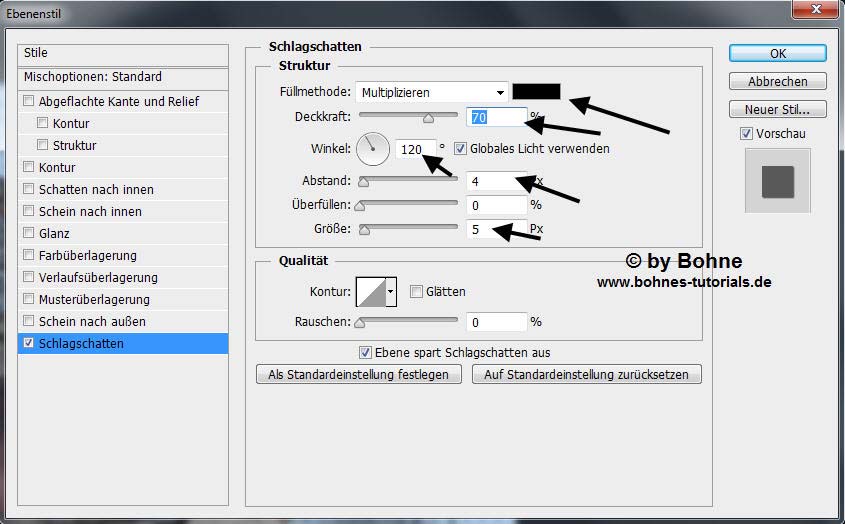Screen dimensions: 845x524
Task: Click the Abstand slider handle
Action: tap(364, 182)
